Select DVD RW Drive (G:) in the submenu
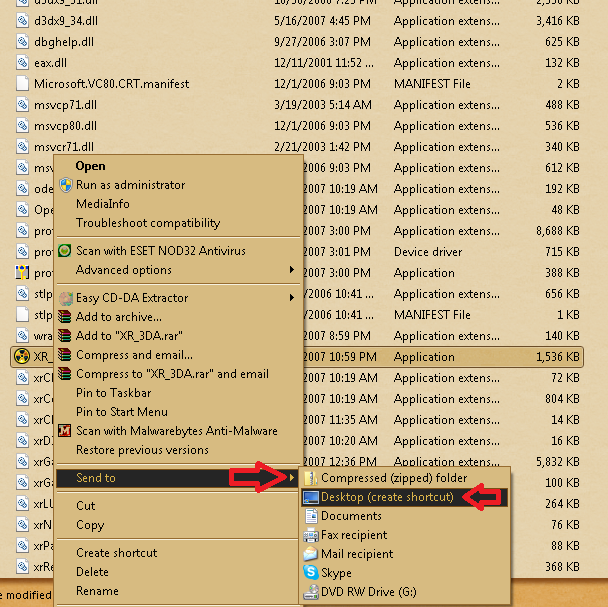608x607 pixels. [x=369, y=592]
